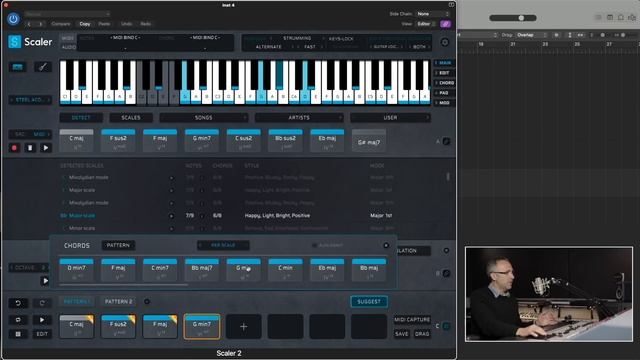Click the red record button in detect section

(14, 148)
